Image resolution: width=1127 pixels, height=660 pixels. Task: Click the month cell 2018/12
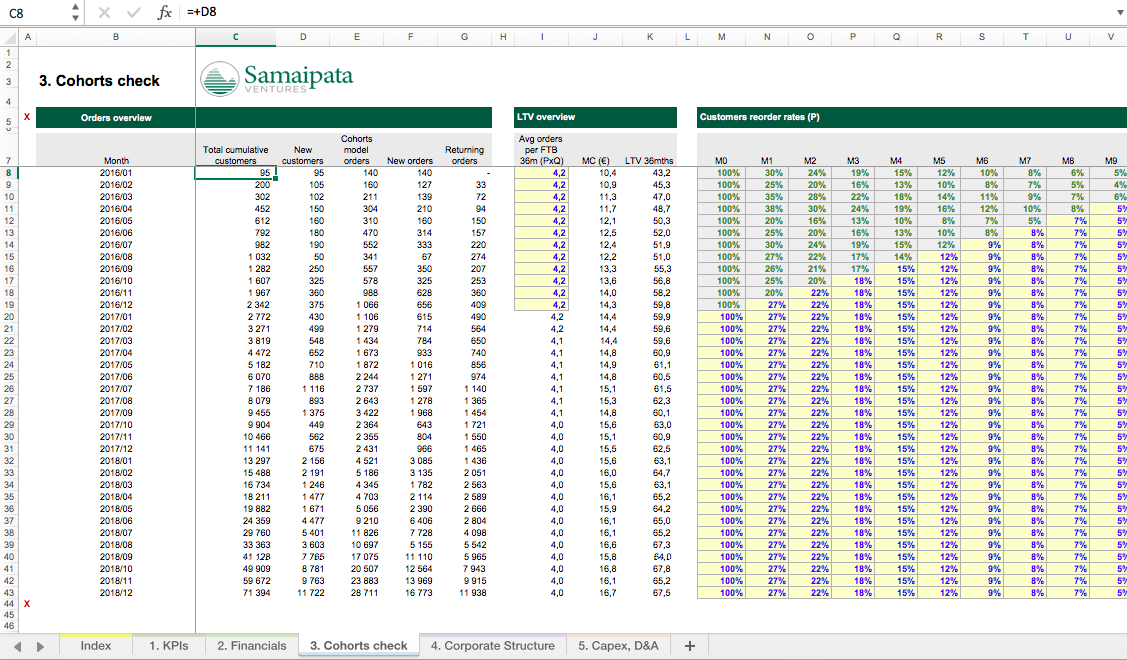pos(116,593)
